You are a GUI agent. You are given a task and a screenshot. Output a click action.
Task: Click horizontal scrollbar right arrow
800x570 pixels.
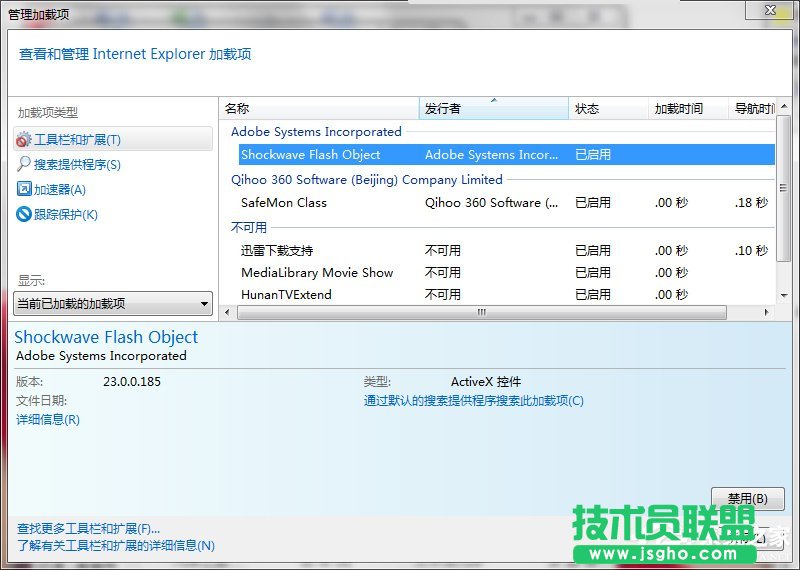(766, 312)
